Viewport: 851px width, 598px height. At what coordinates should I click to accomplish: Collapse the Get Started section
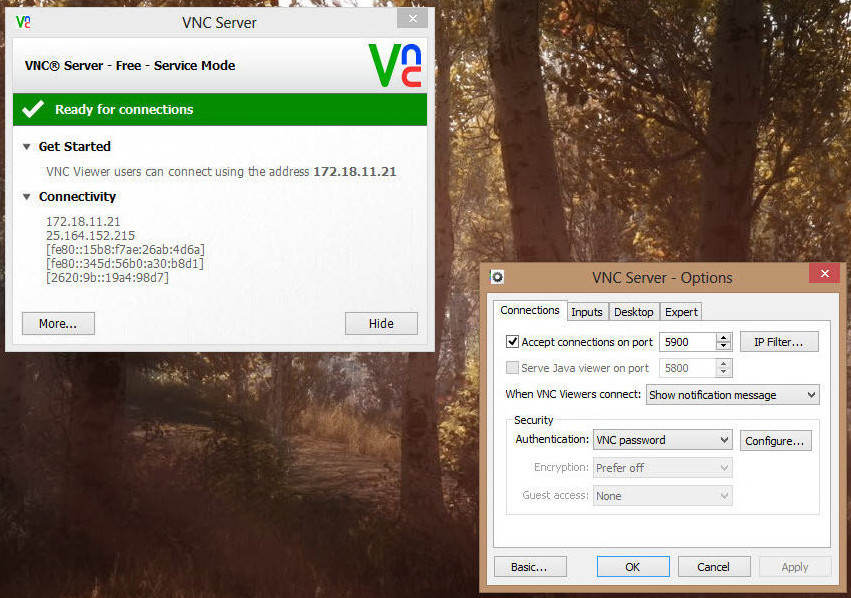27,147
